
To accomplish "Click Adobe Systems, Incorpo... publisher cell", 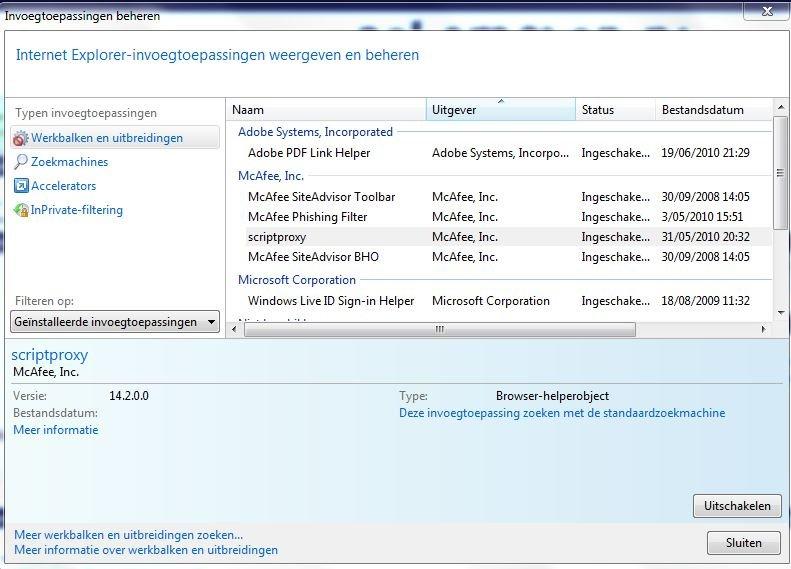I will click(x=500, y=153).
